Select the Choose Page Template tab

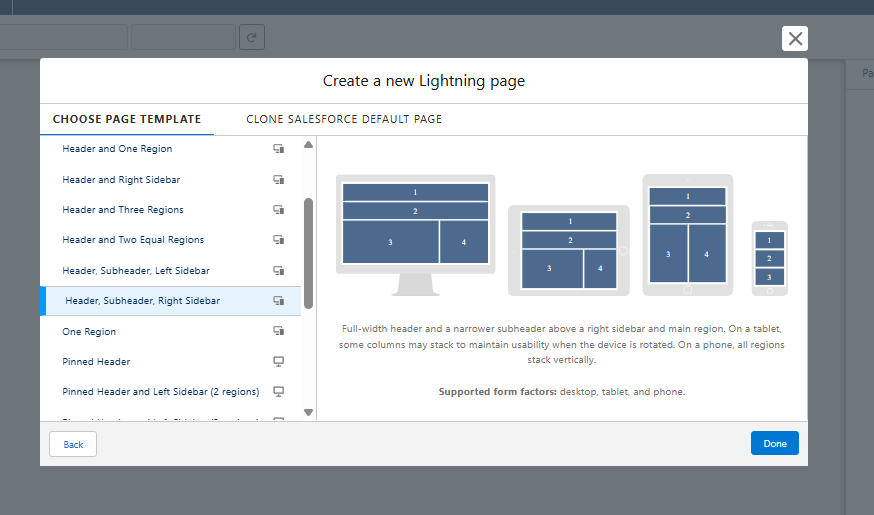[x=127, y=119]
